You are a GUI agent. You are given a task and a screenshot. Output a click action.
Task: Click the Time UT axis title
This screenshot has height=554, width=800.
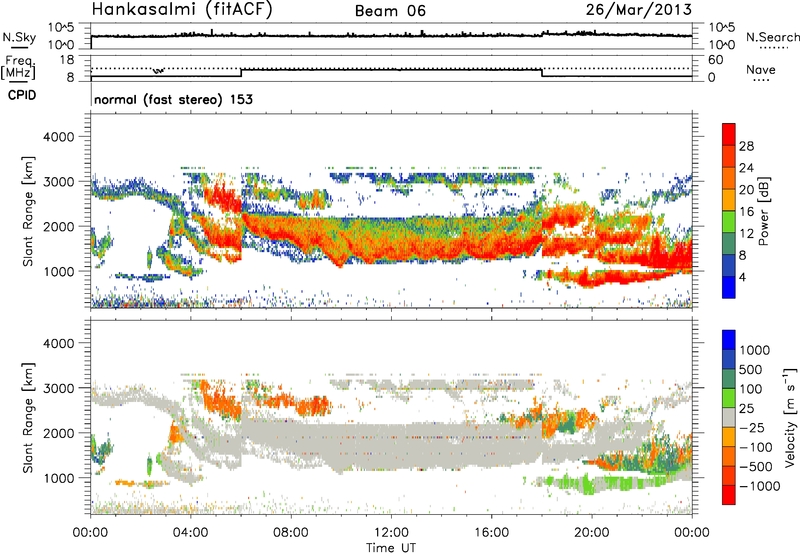pyautogui.click(x=391, y=548)
